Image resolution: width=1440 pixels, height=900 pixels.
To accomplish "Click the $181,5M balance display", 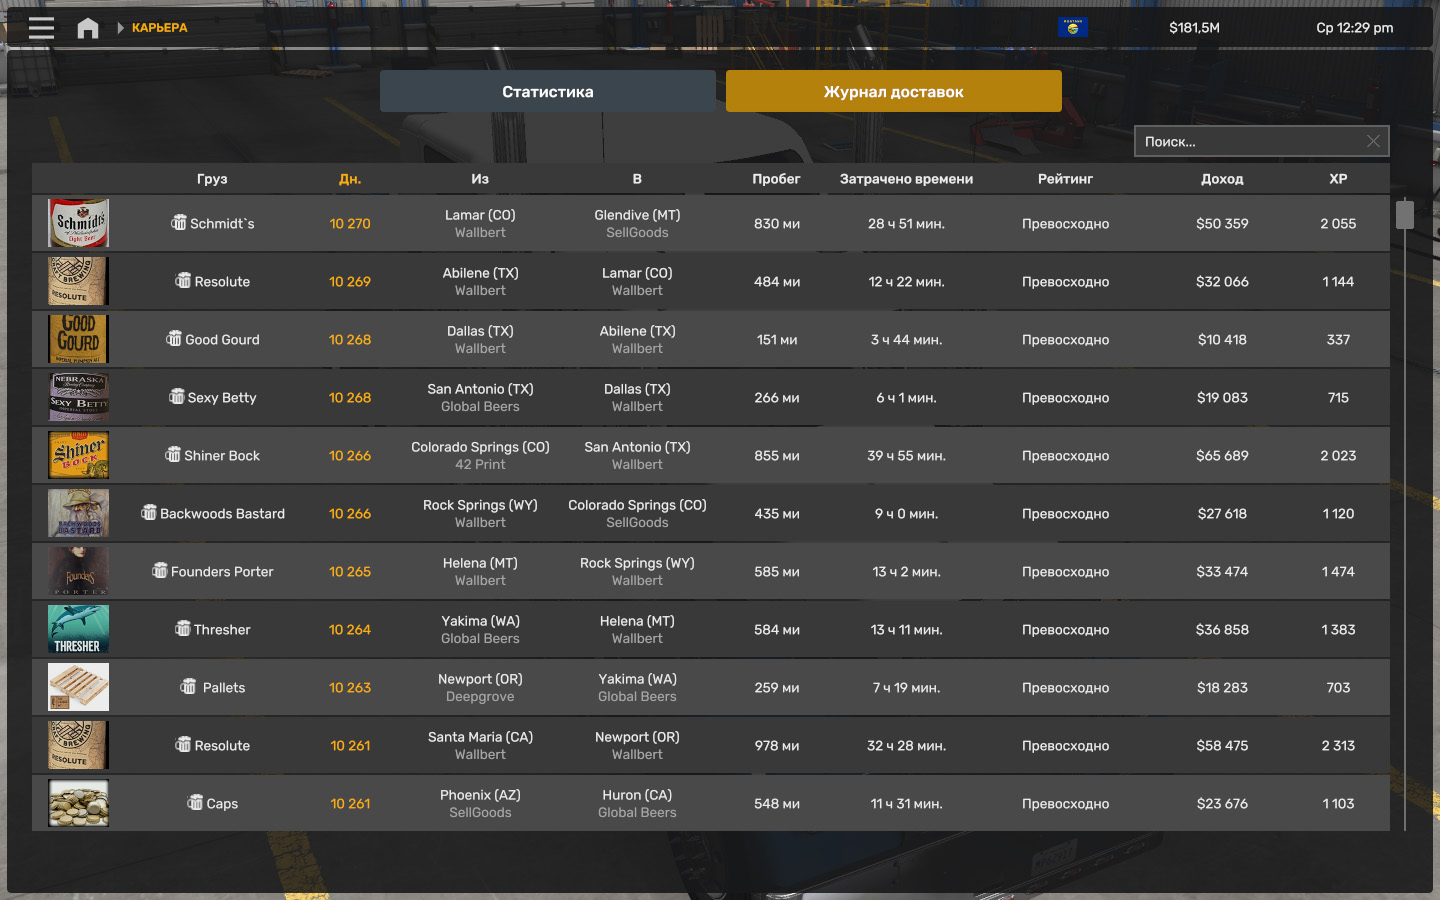I will point(1194,28).
